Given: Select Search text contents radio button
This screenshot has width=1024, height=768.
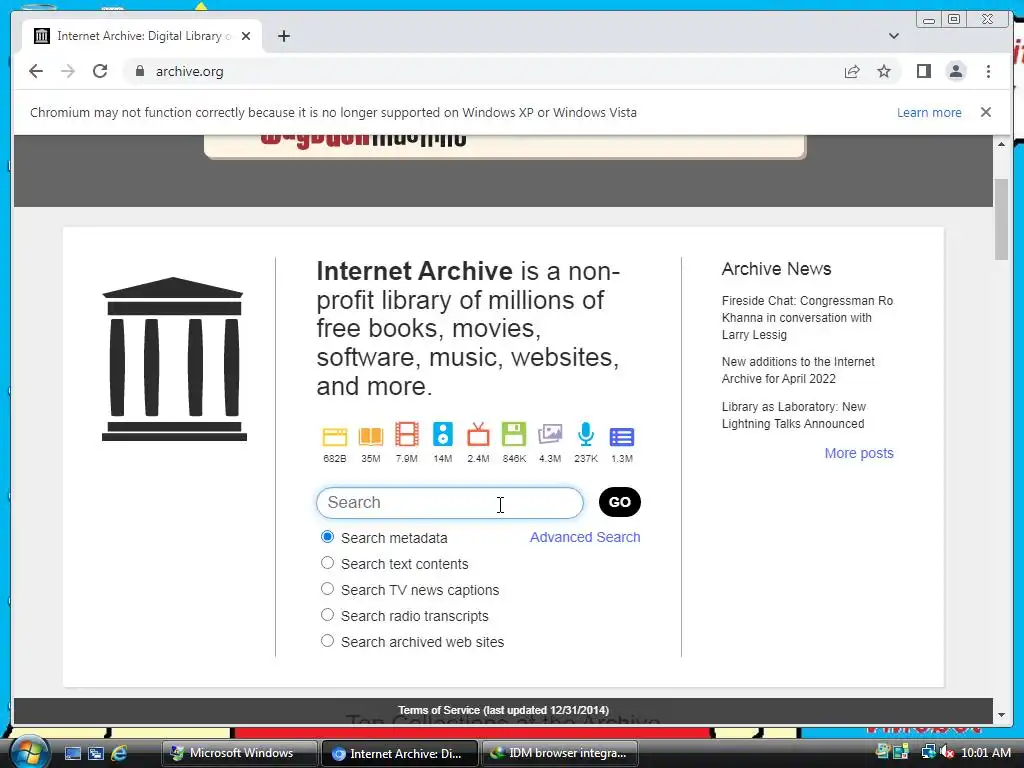Looking at the screenshot, I should (327, 562).
